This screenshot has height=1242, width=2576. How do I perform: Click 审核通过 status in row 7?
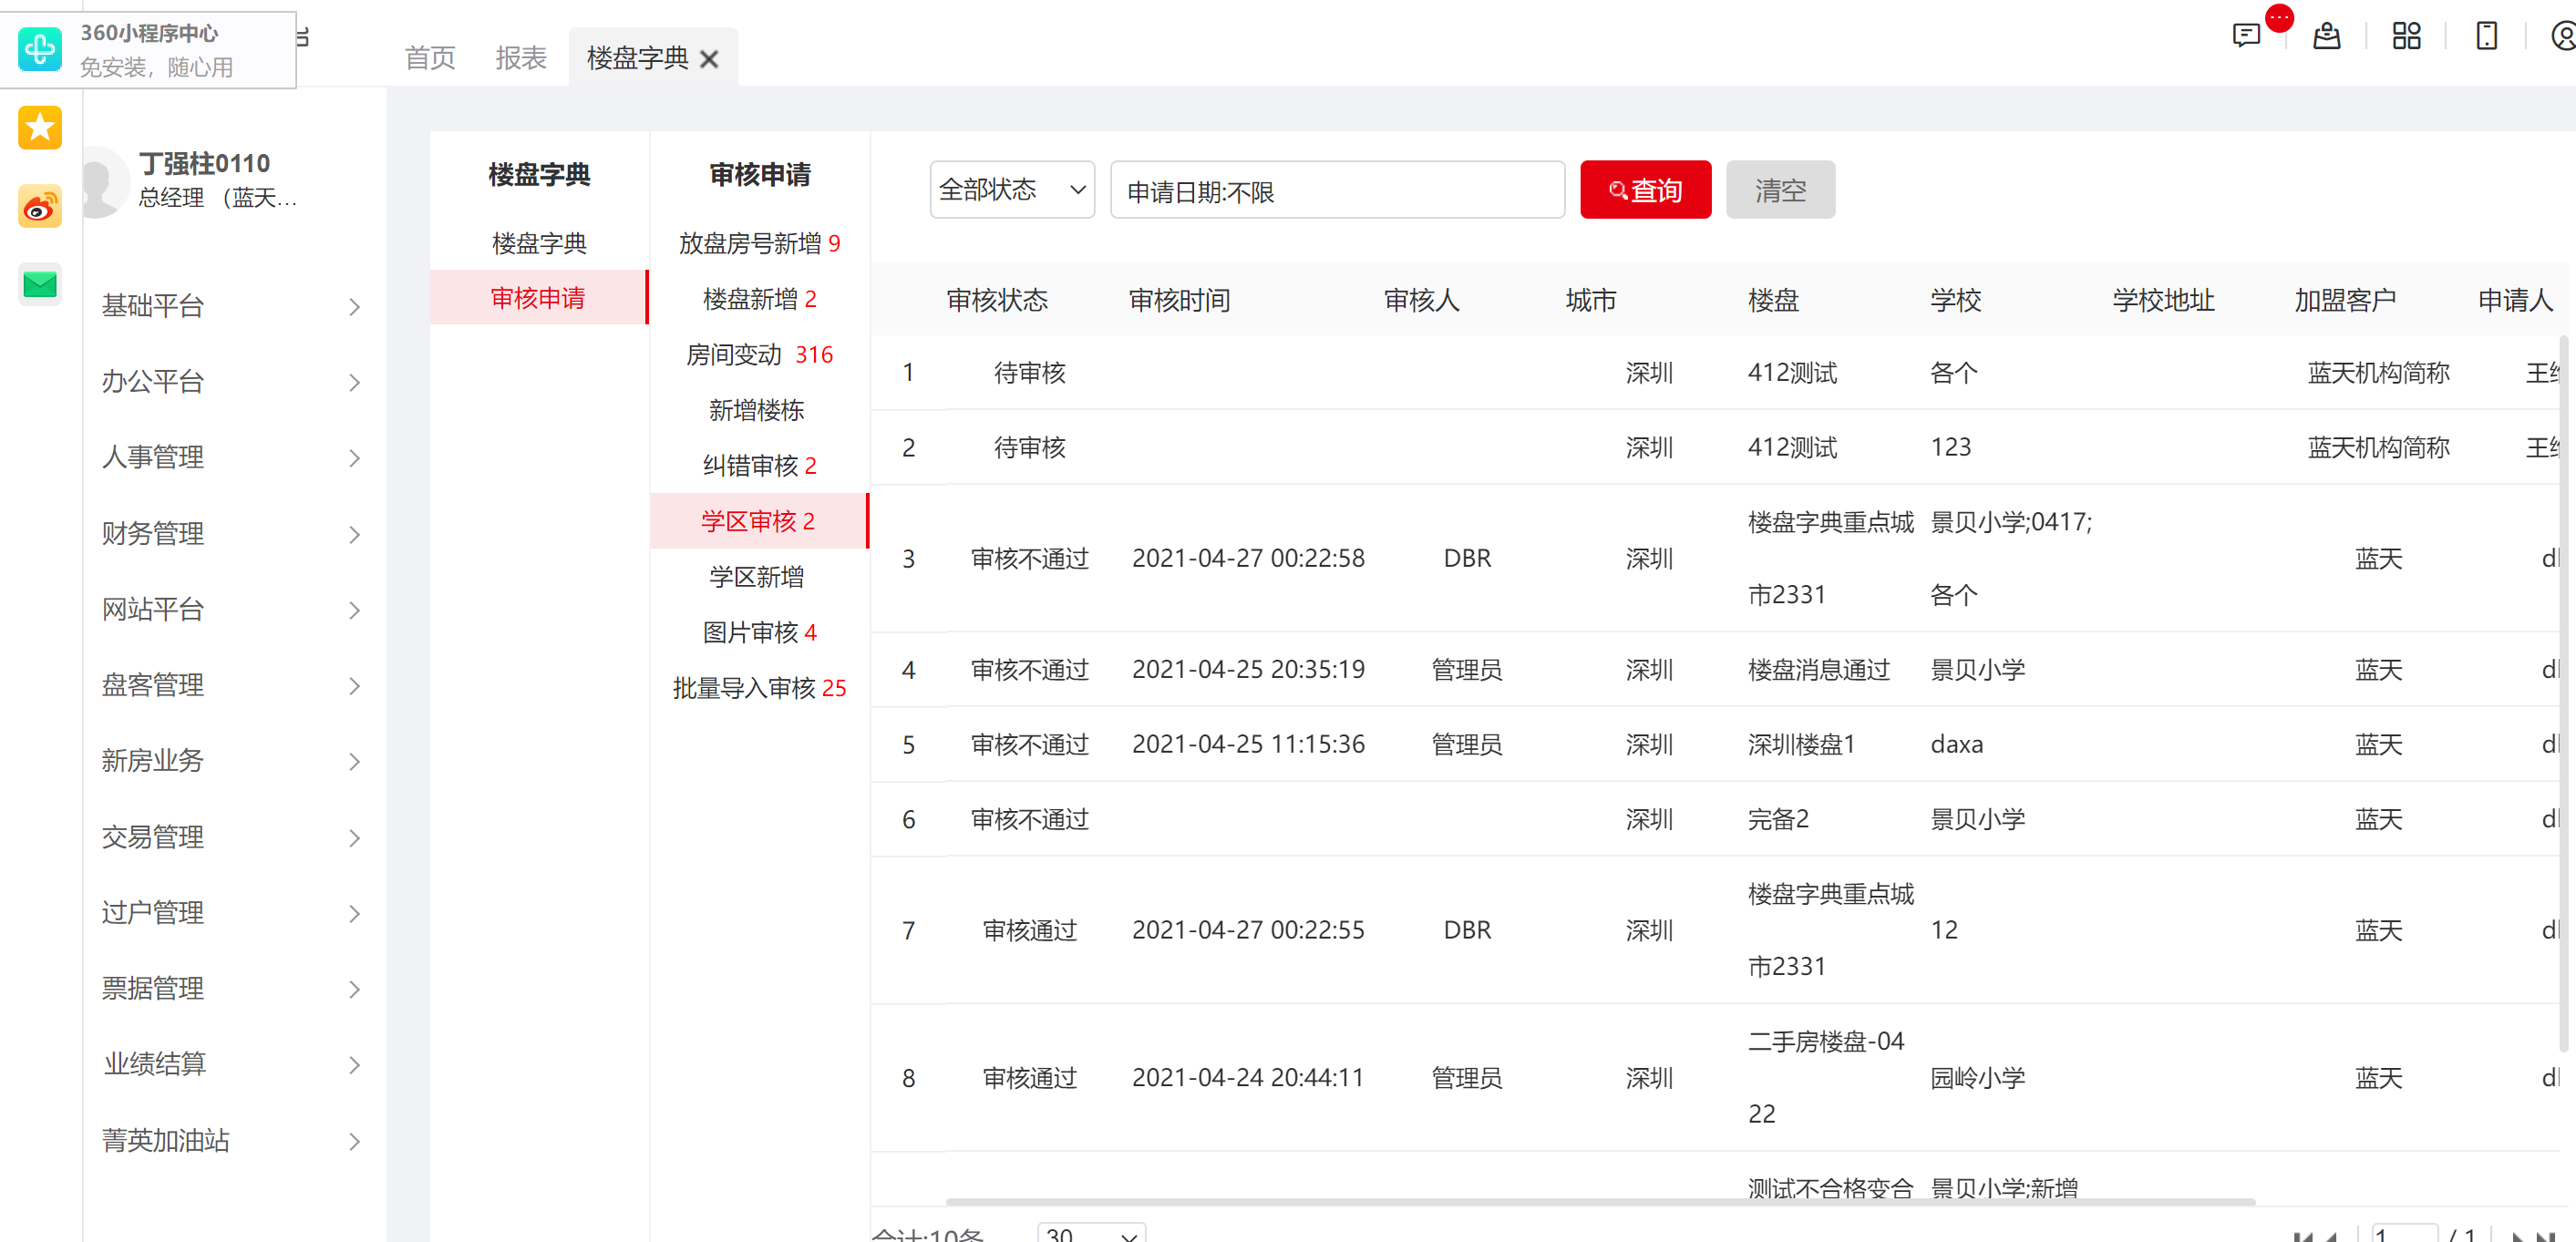point(1029,930)
